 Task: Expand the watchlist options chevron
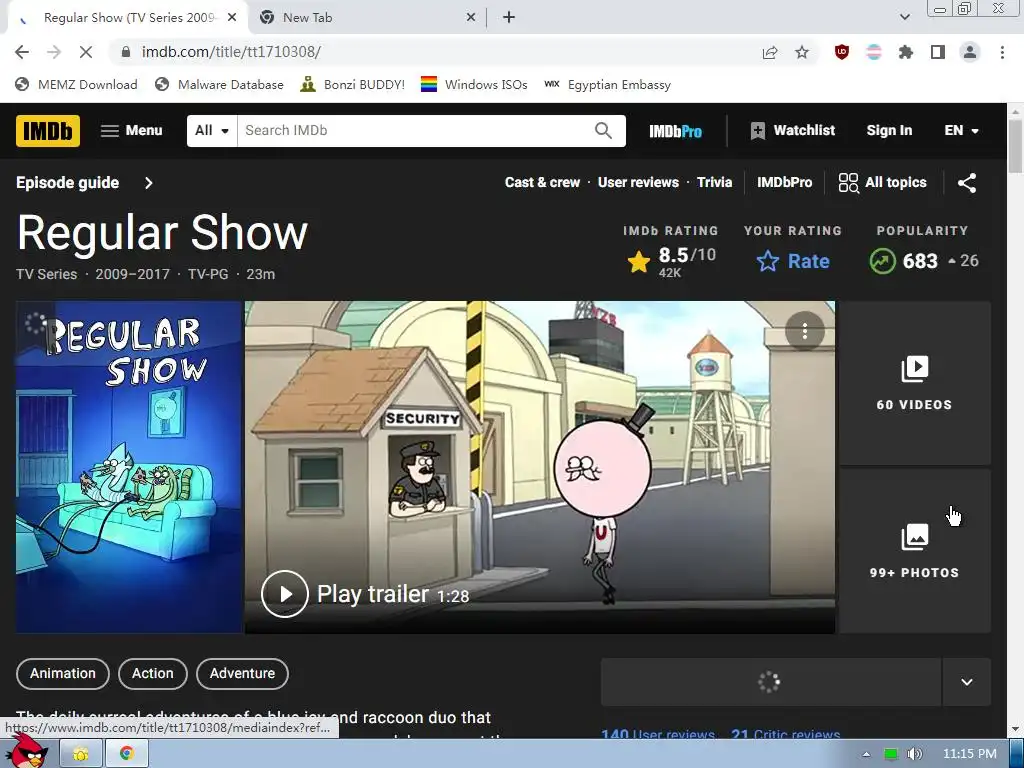click(x=967, y=682)
